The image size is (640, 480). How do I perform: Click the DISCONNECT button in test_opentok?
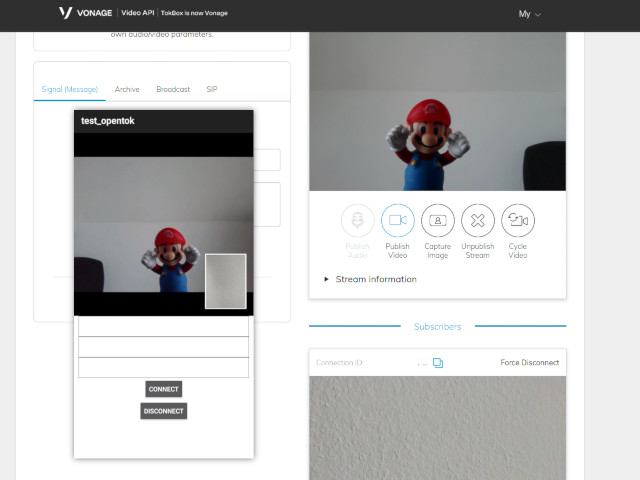tap(164, 411)
